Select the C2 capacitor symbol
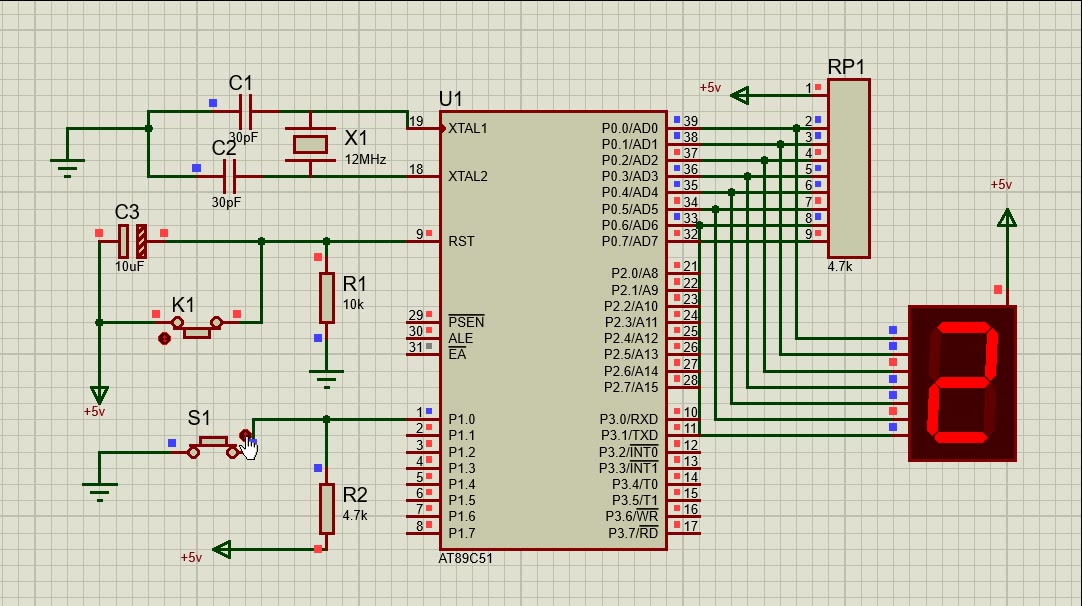Screen dimensions: 1082x606 coord(229,177)
